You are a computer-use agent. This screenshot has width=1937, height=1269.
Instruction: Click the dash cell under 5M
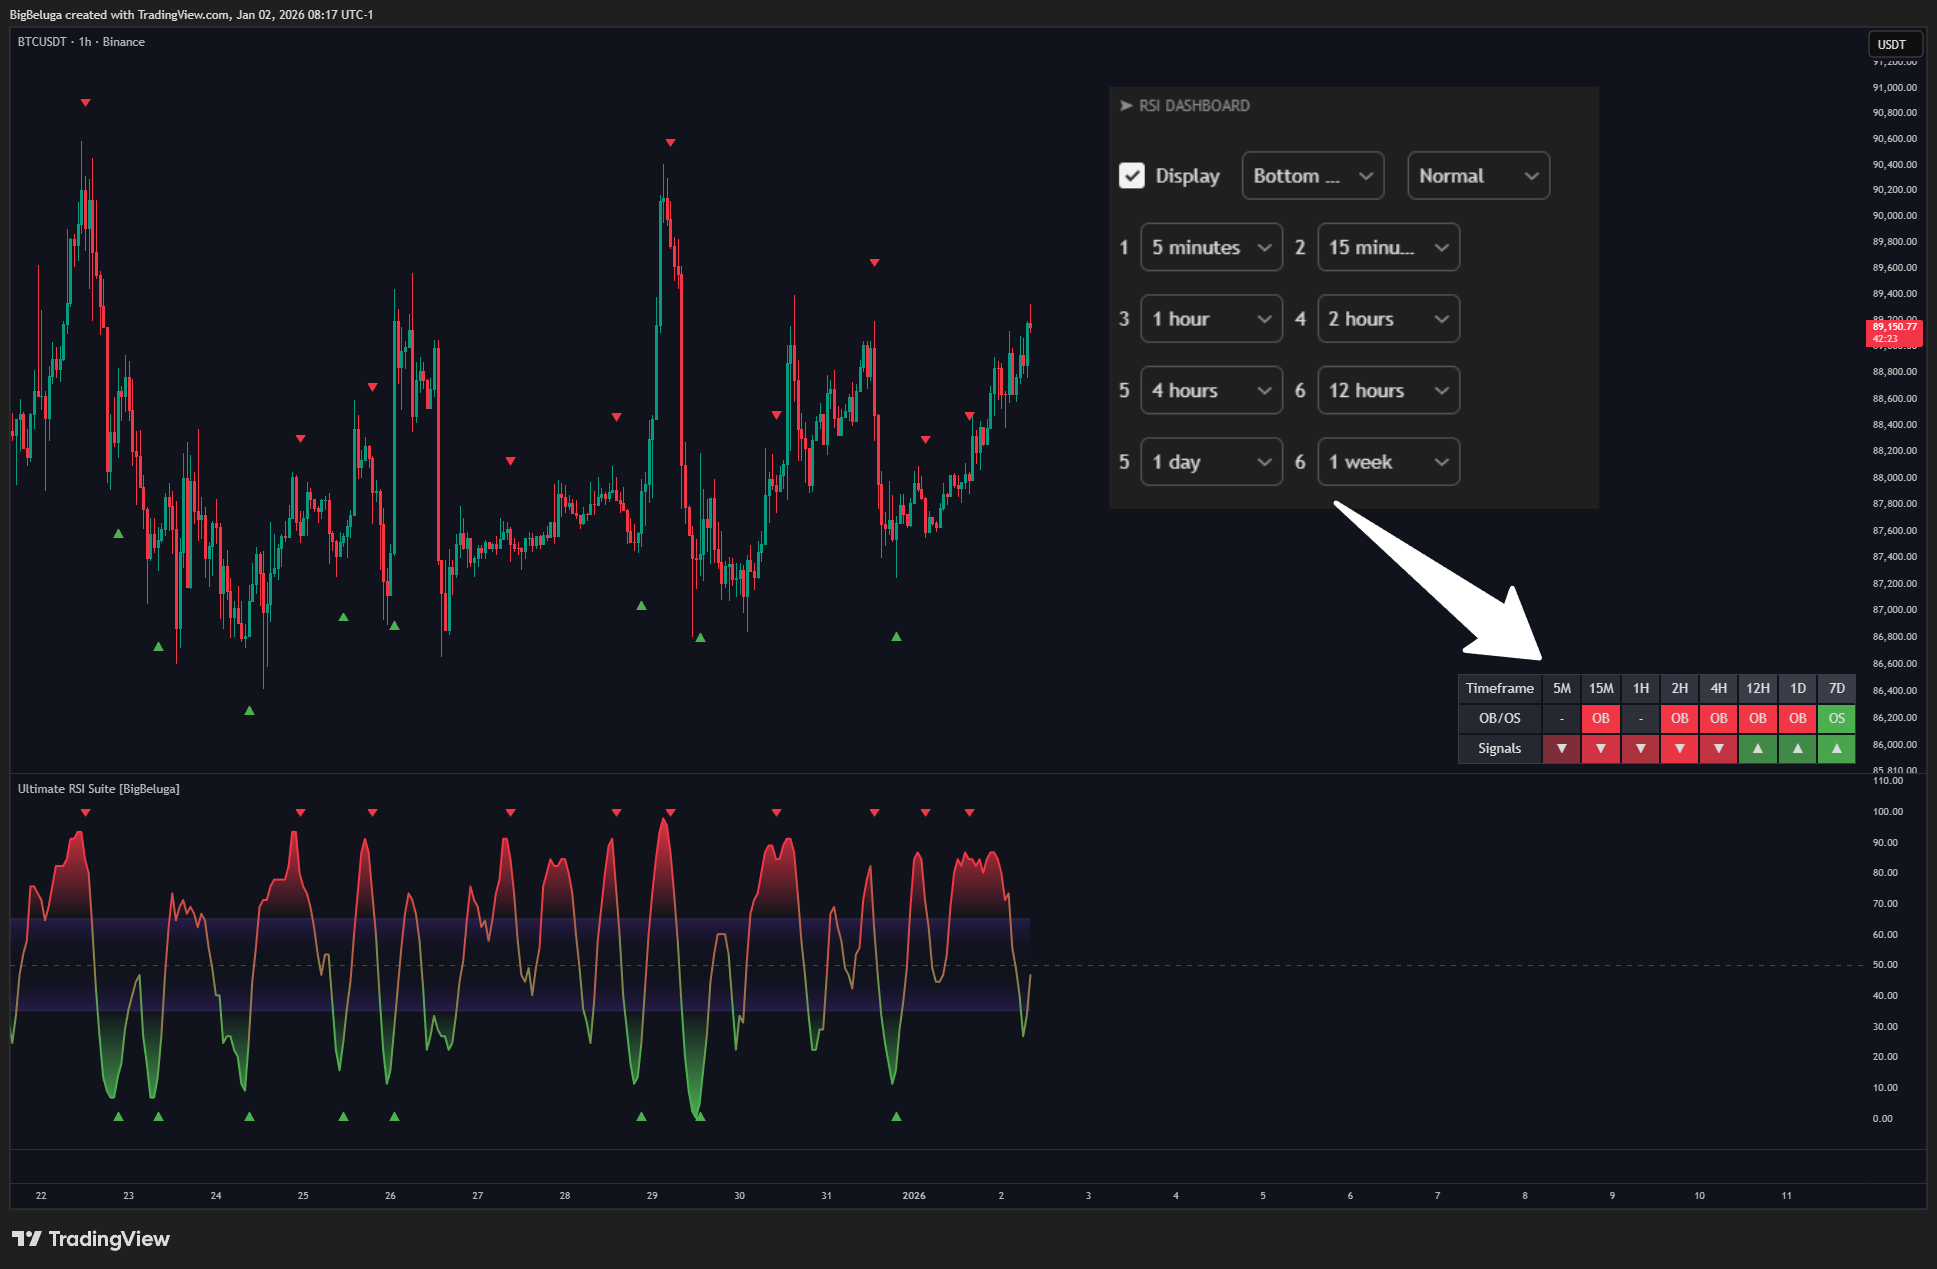point(1561,718)
